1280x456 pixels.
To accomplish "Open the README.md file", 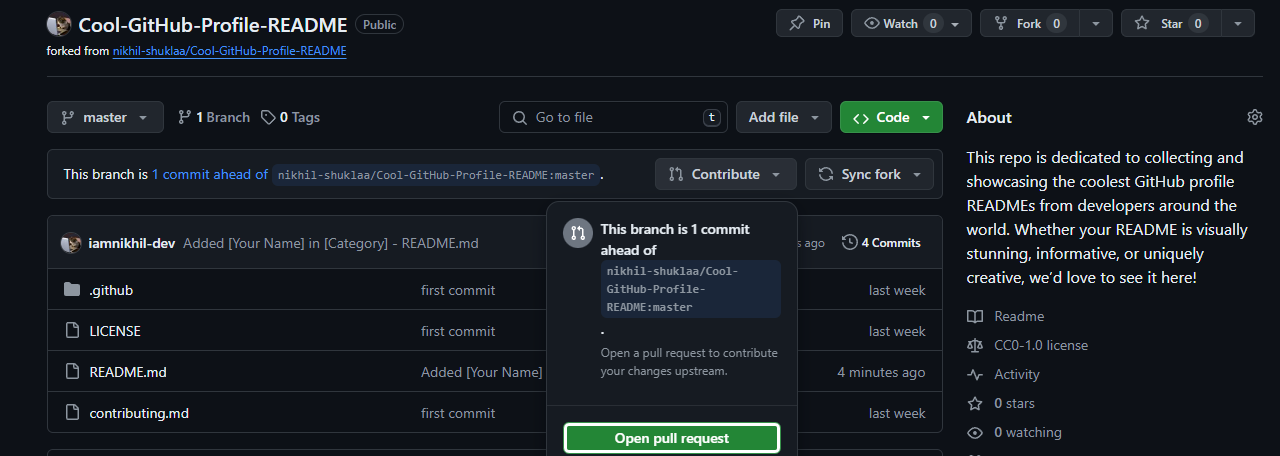I will 128,372.
